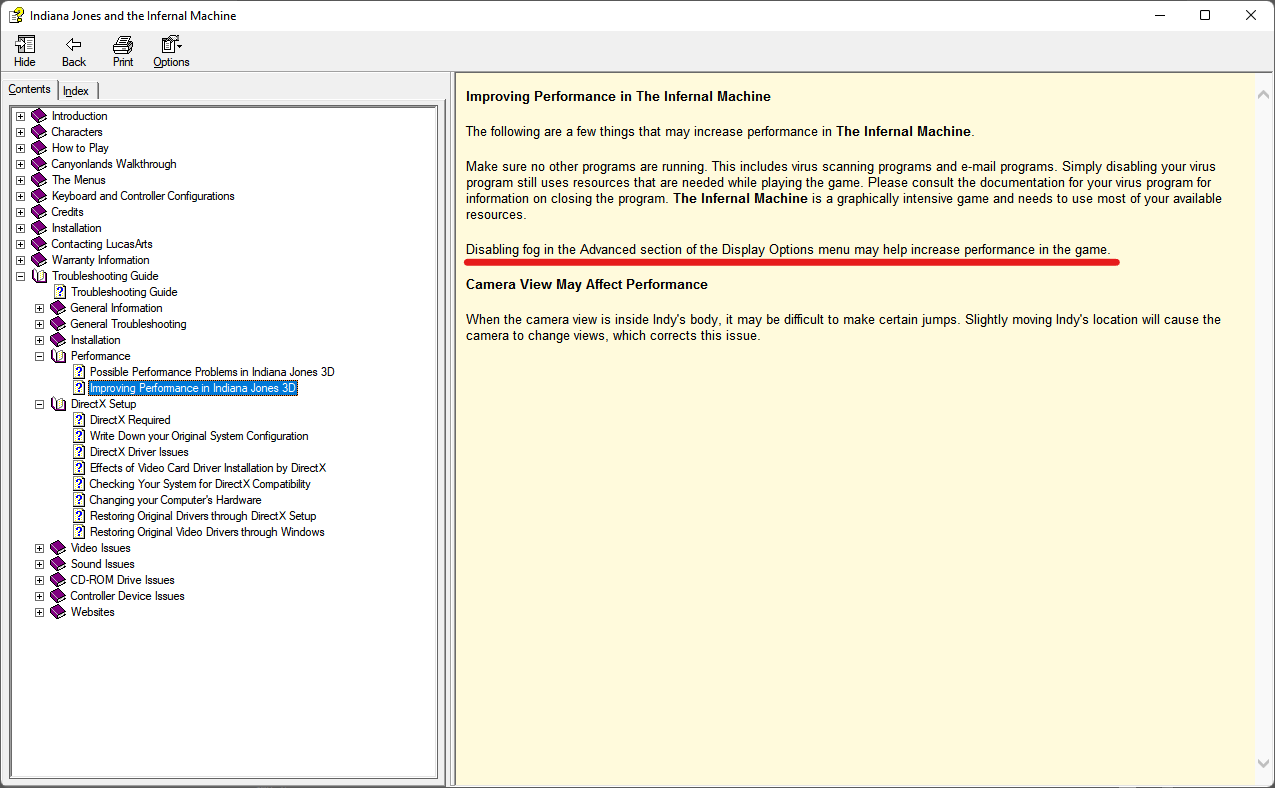Click the Improving Performance in The Infernal Machine heading
The width and height of the screenshot is (1275, 788).
pos(618,97)
